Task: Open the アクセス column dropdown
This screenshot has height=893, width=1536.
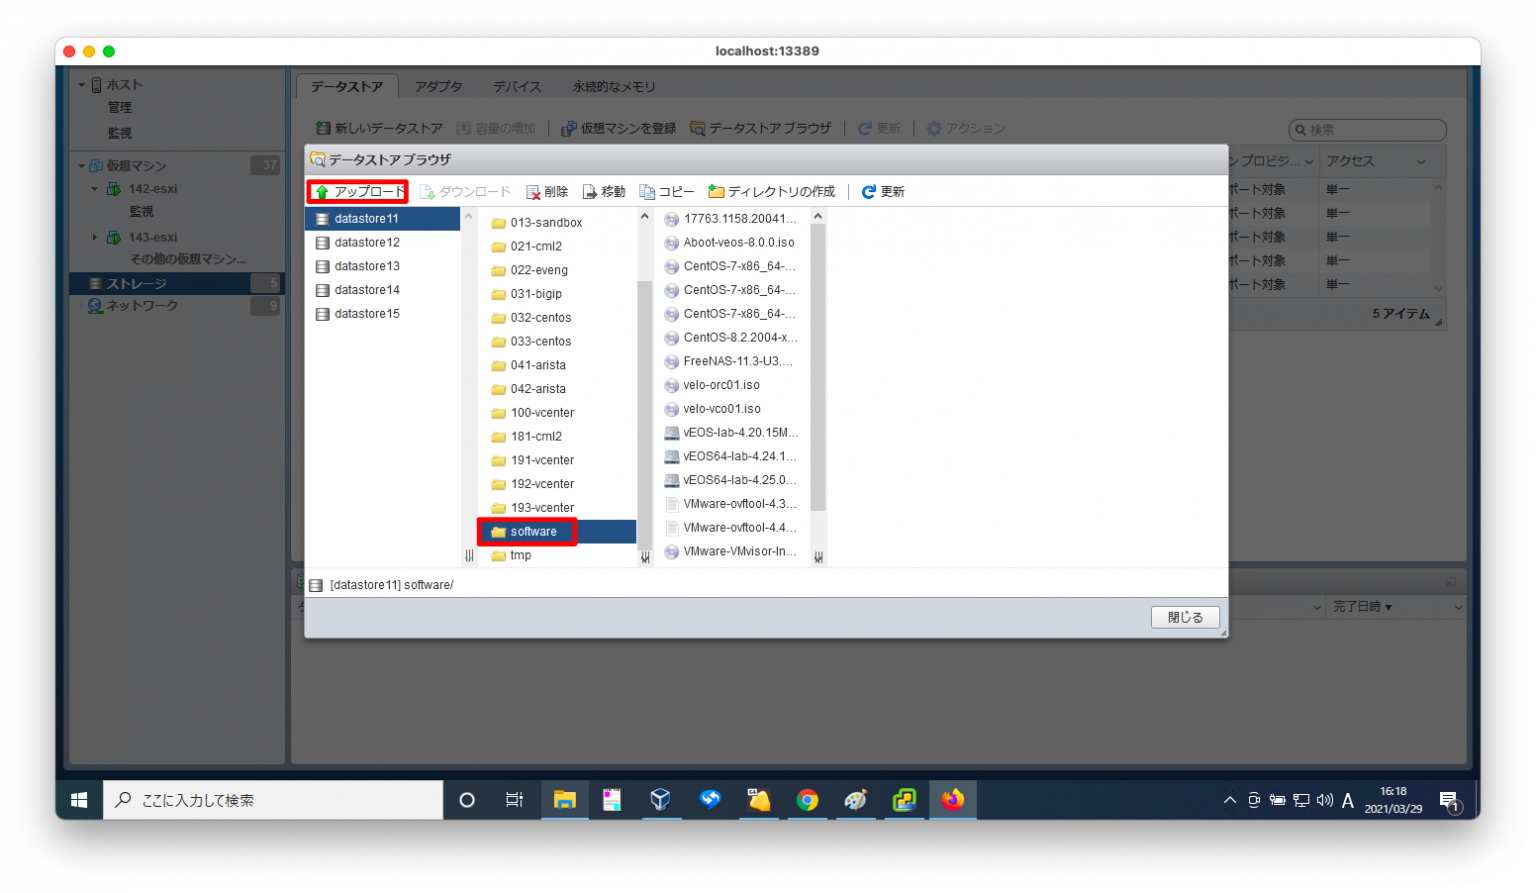Action: (x=1422, y=160)
